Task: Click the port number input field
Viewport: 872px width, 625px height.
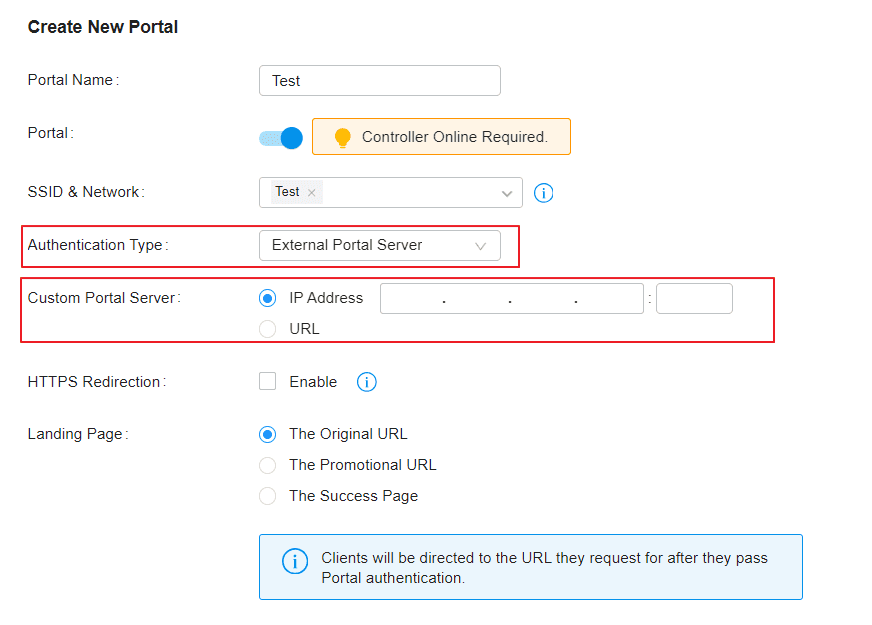Action: pos(694,299)
